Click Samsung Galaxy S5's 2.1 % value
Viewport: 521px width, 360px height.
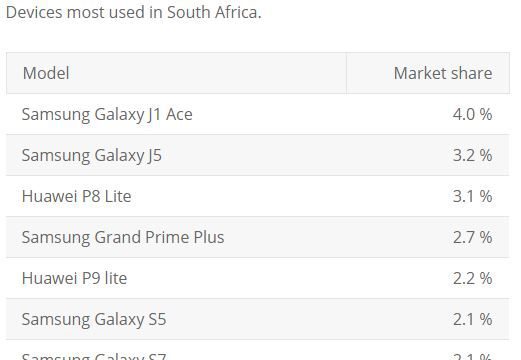tap(472, 319)
